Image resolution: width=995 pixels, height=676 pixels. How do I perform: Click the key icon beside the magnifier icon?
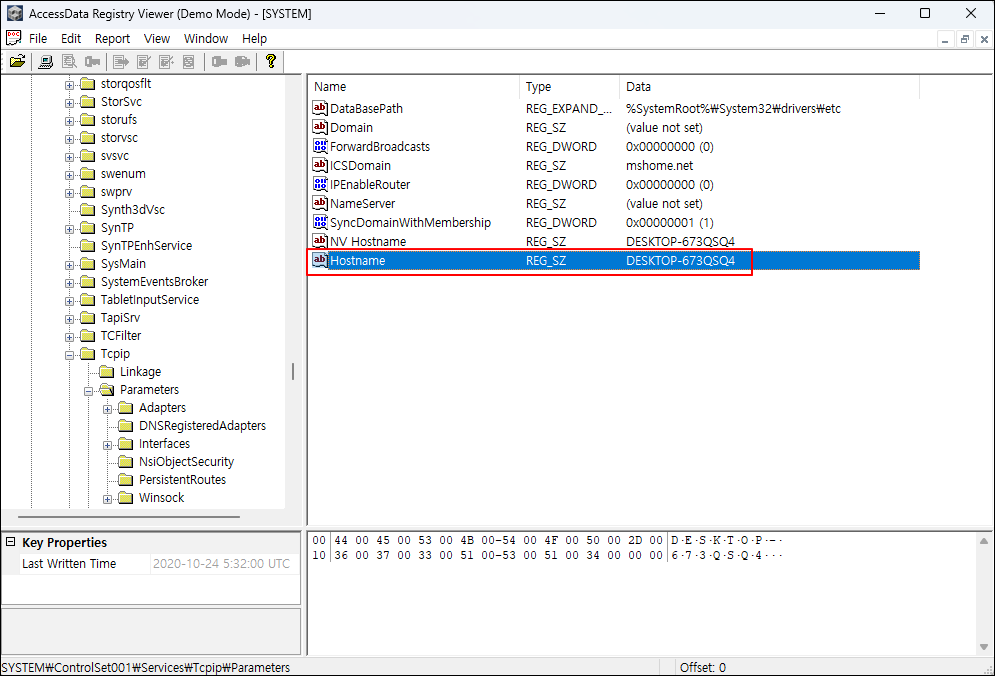(93, 61)
